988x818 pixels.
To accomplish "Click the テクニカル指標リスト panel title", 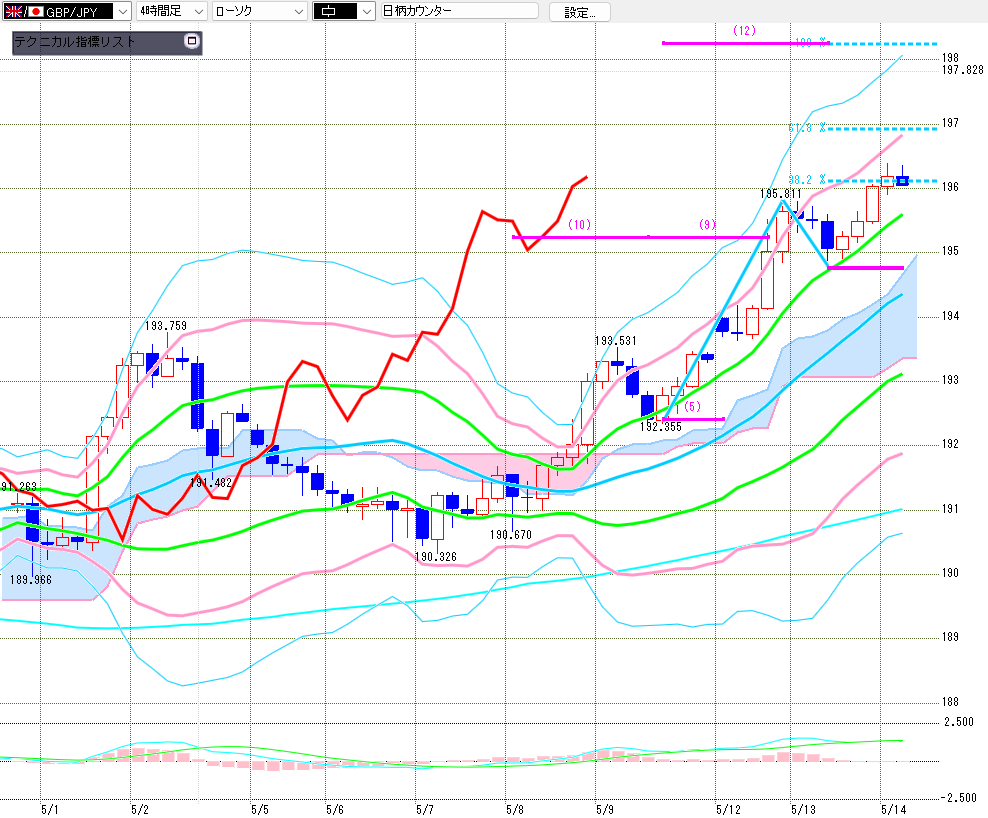I will 75,42.
